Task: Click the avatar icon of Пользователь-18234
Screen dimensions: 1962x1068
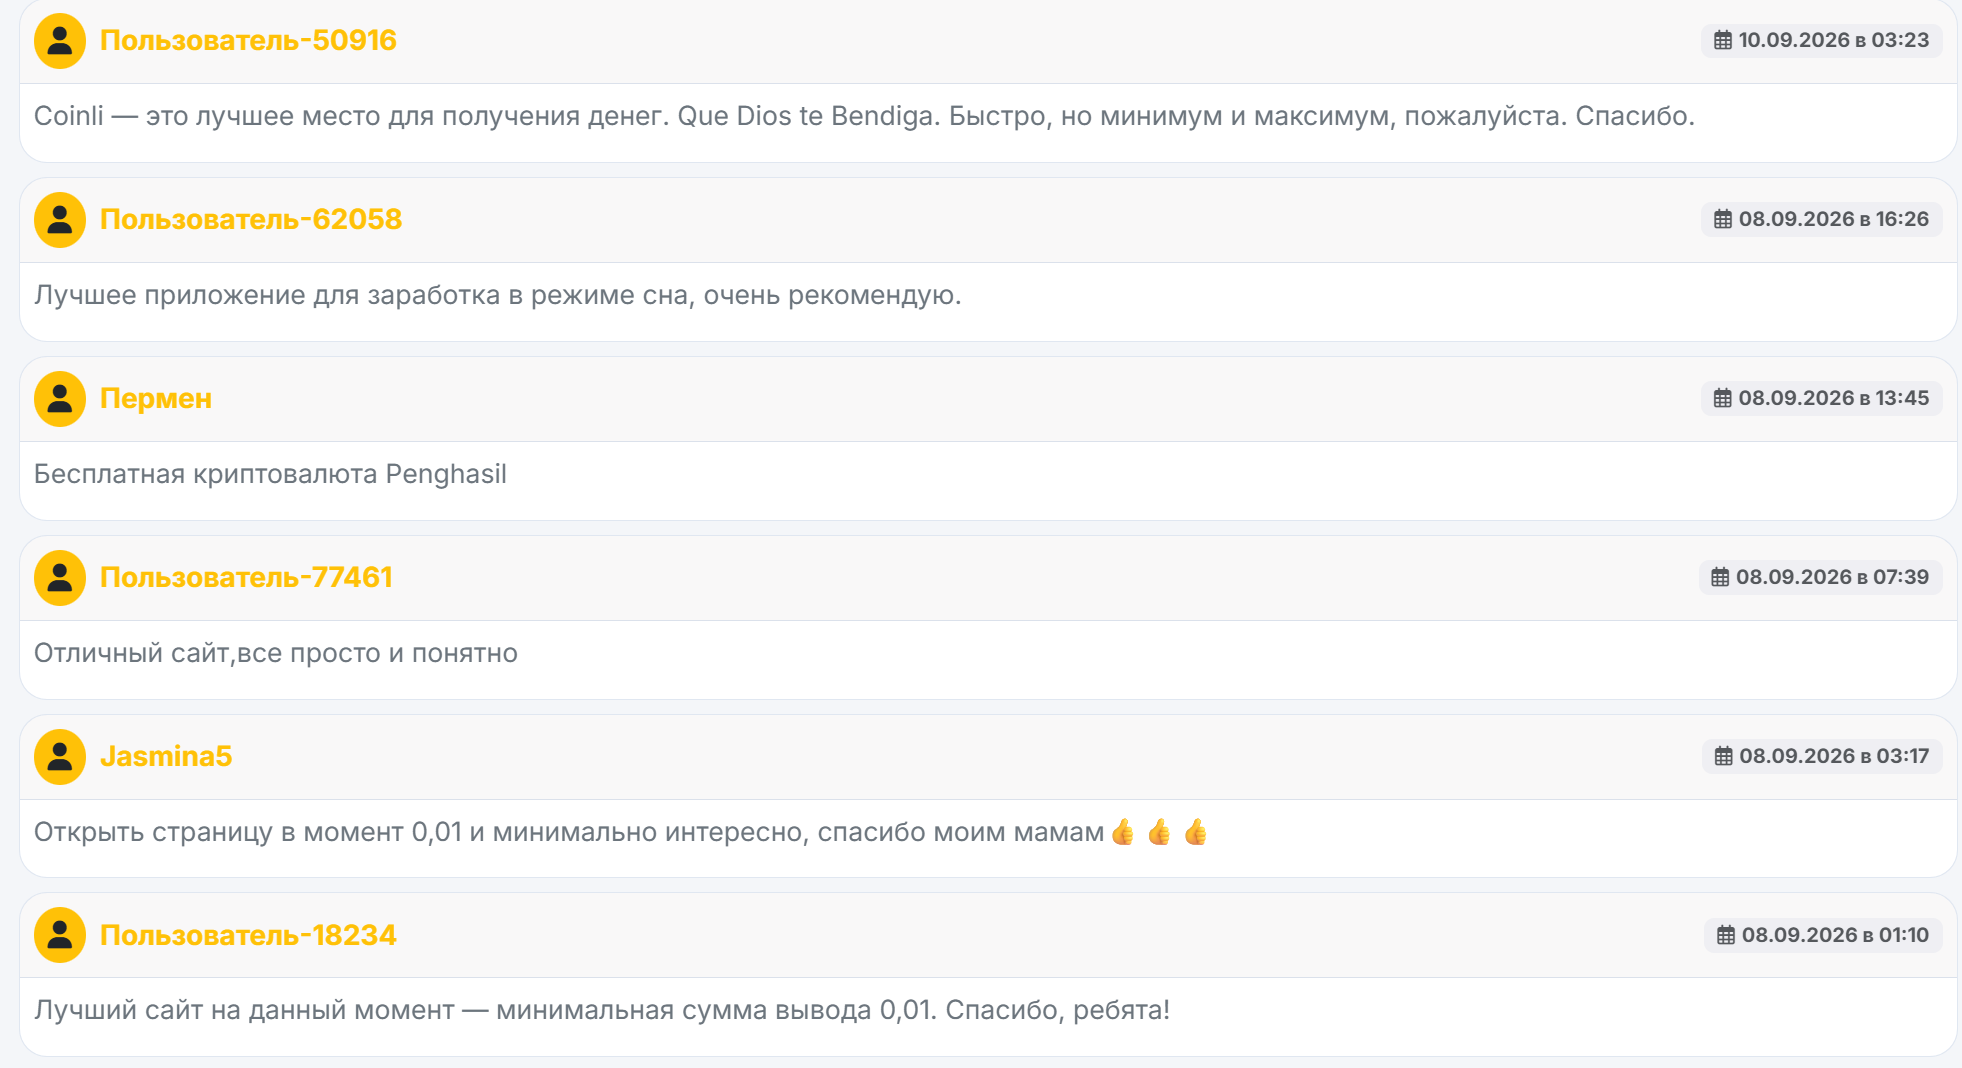Action: 60,936
